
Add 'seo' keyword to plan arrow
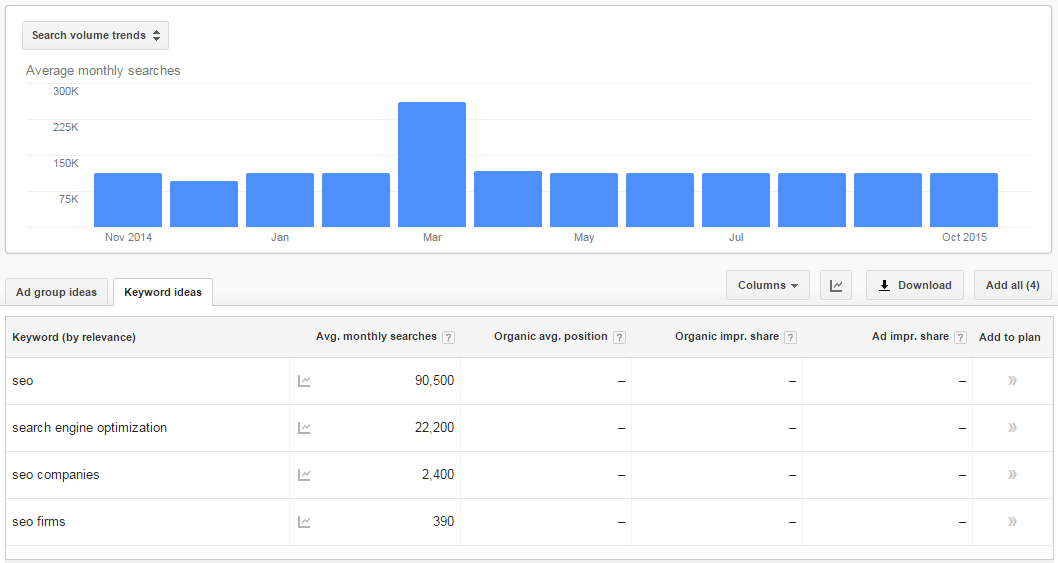1012,381
